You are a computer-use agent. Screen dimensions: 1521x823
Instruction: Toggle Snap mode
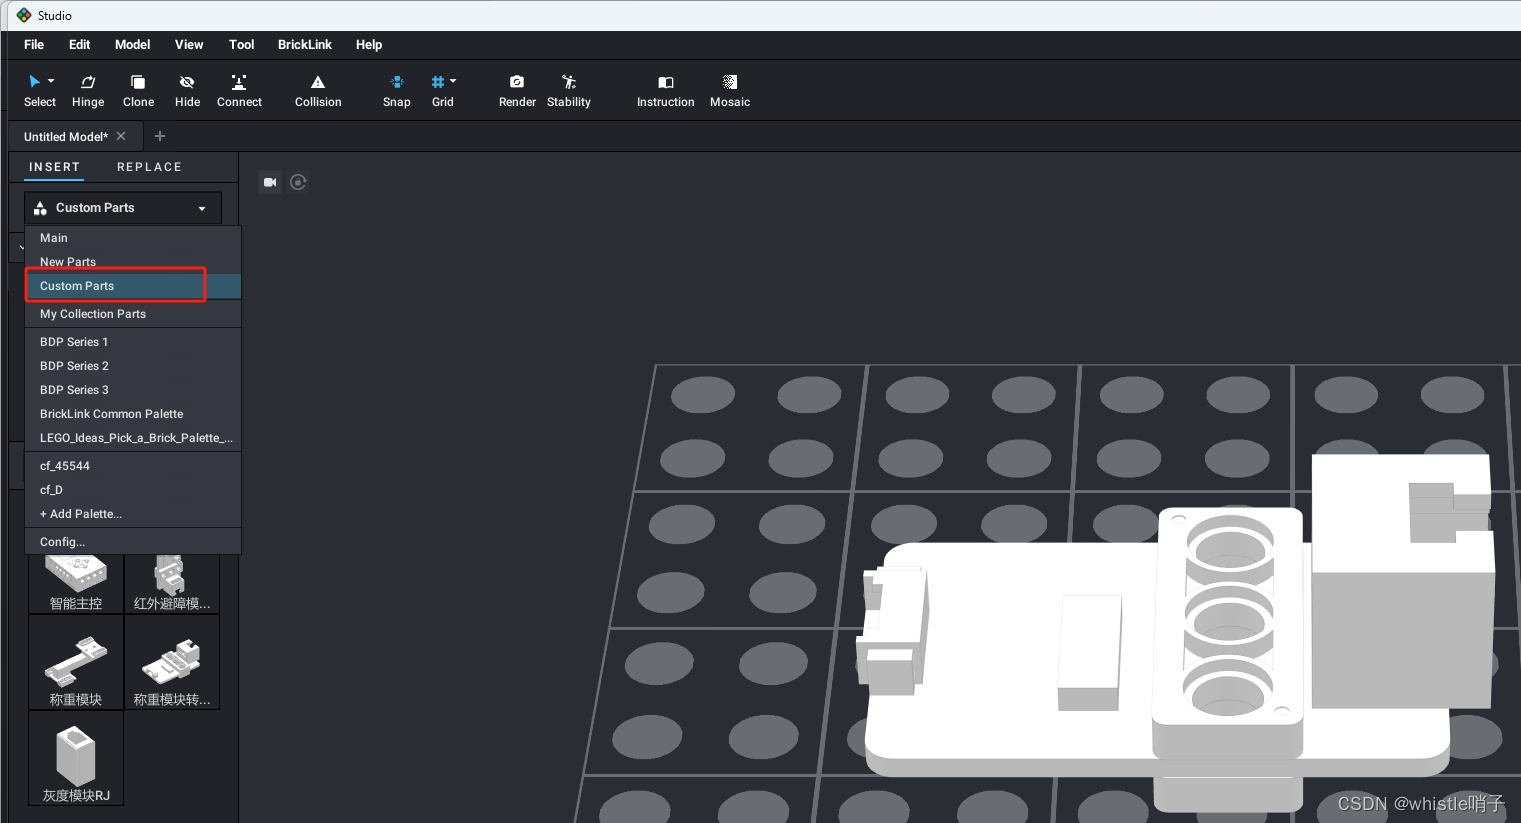point(397,90)
